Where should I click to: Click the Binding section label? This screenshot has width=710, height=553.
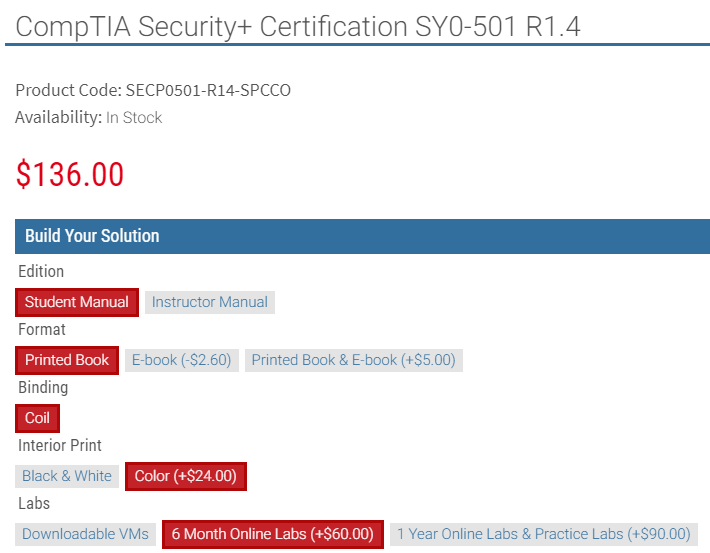pos(43,388)
